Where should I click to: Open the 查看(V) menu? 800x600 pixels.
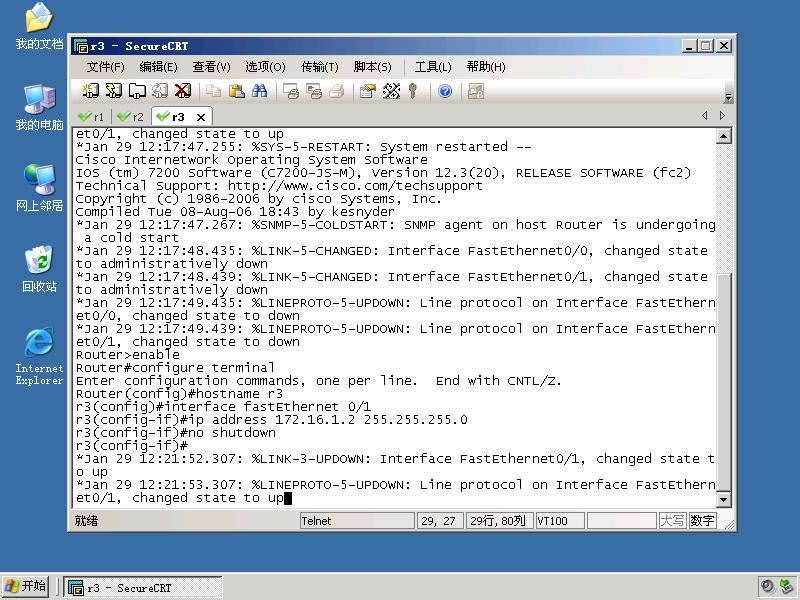[211, 67]
